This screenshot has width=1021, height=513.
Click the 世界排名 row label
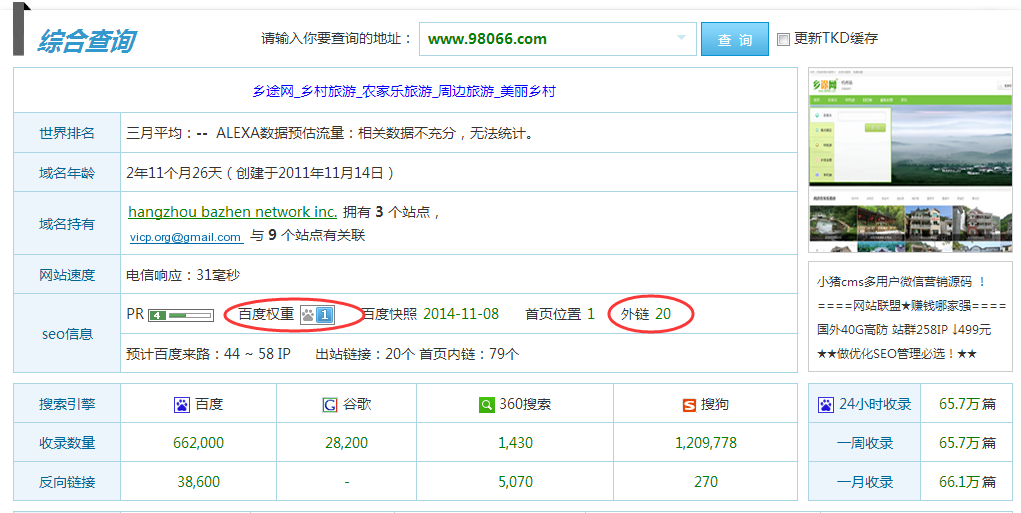point(67,133)
